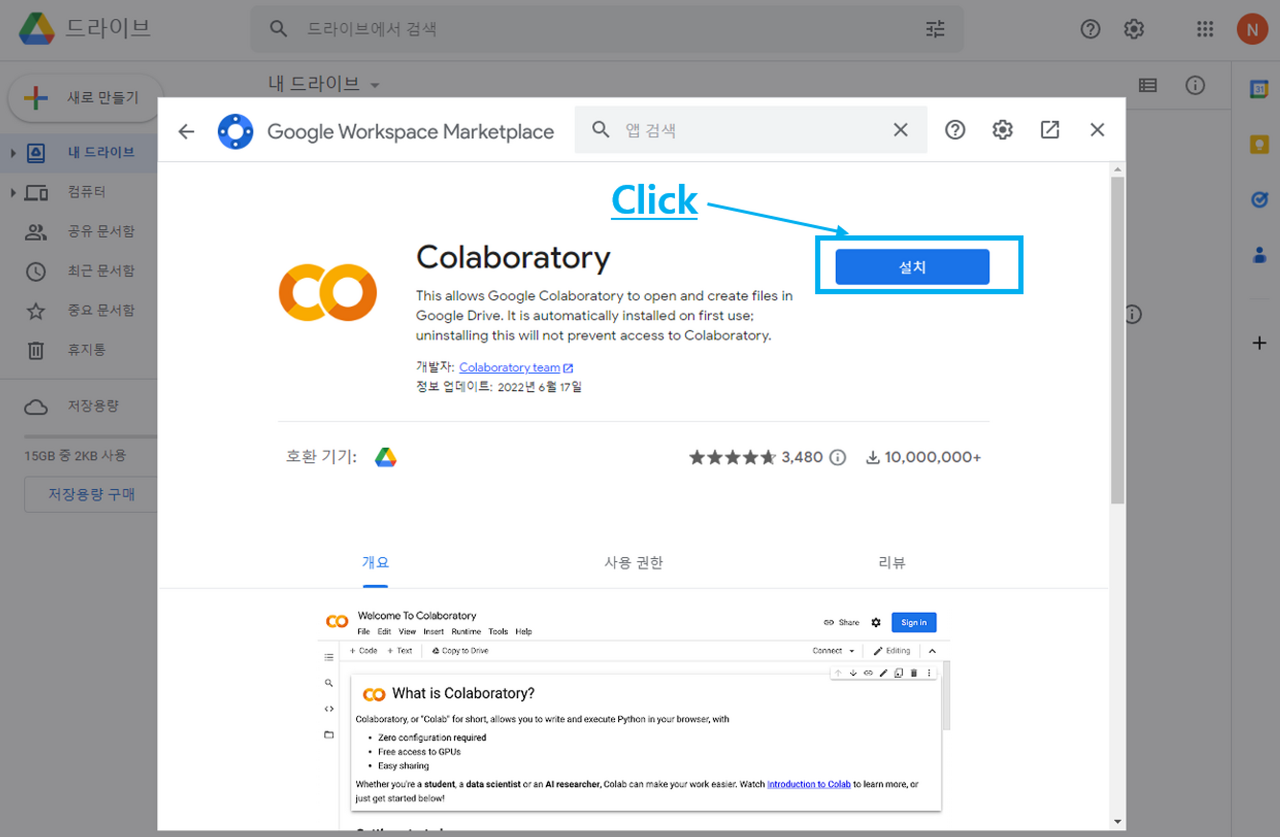
Task: Open Marketplace help question mark icon
Action: tap(955, 130)
